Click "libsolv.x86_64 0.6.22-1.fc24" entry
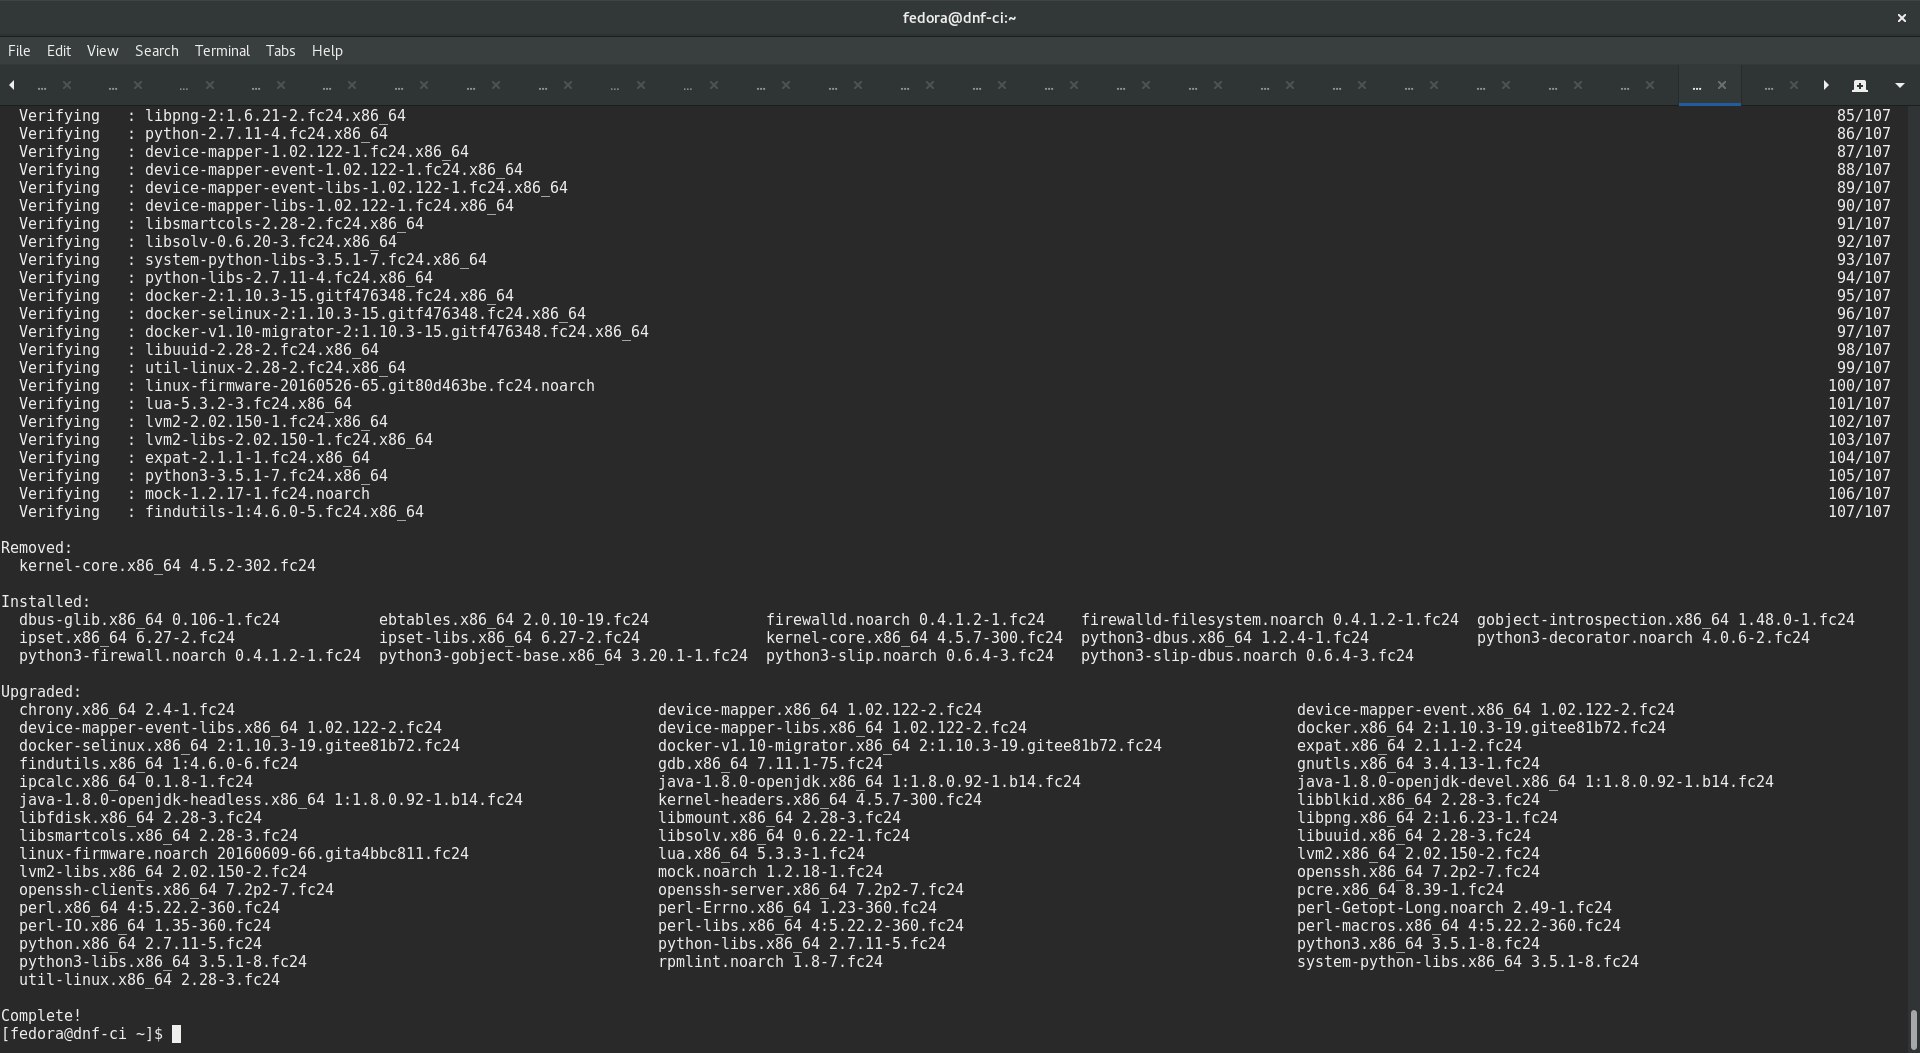Viewport: 1920px width, 1053px height. [784, 836]
